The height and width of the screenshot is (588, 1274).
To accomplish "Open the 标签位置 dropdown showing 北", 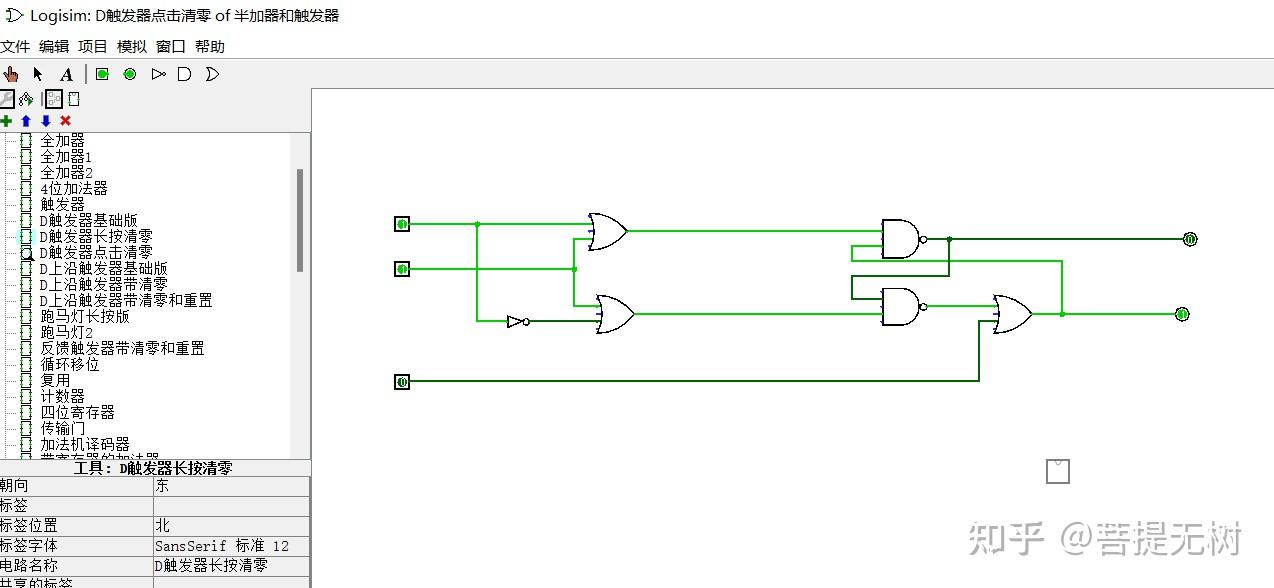I will pos(230,524).
